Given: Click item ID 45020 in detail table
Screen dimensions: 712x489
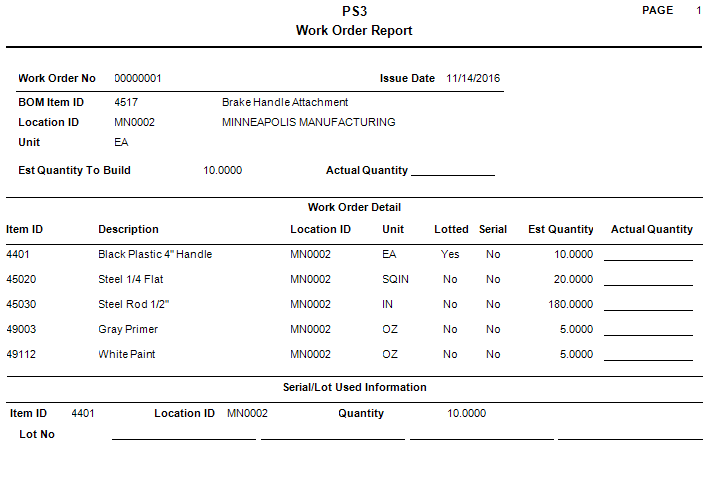Looking at the screenshot, I should 22,279.
